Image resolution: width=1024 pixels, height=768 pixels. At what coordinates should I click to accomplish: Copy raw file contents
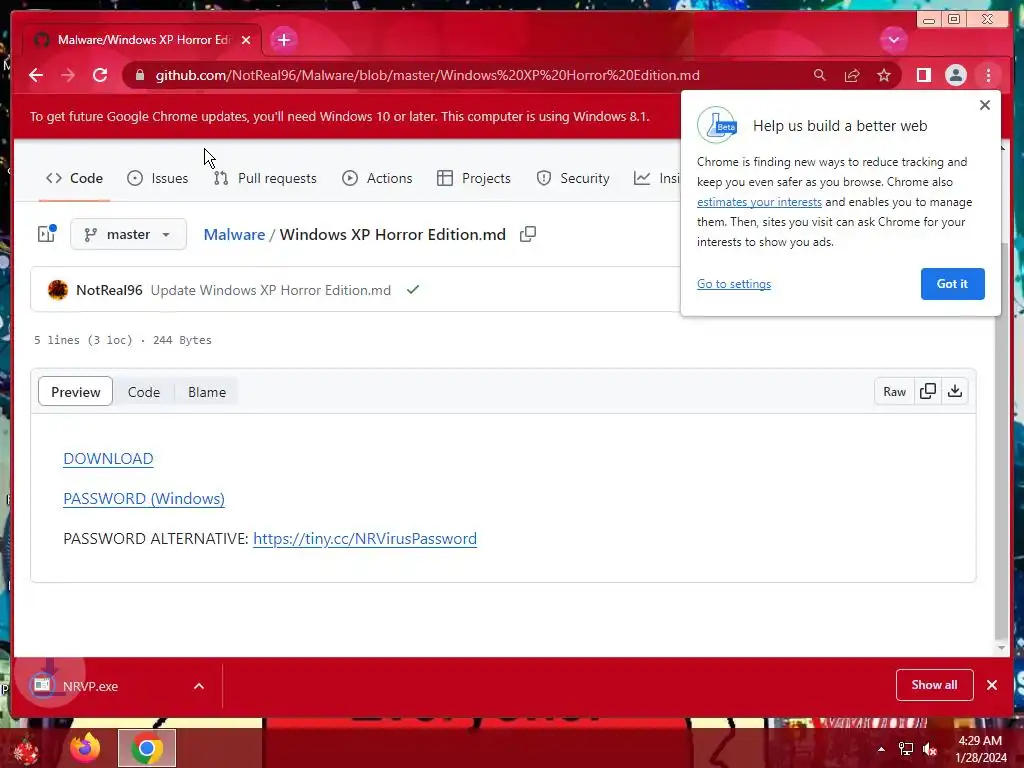coord(928,391)
